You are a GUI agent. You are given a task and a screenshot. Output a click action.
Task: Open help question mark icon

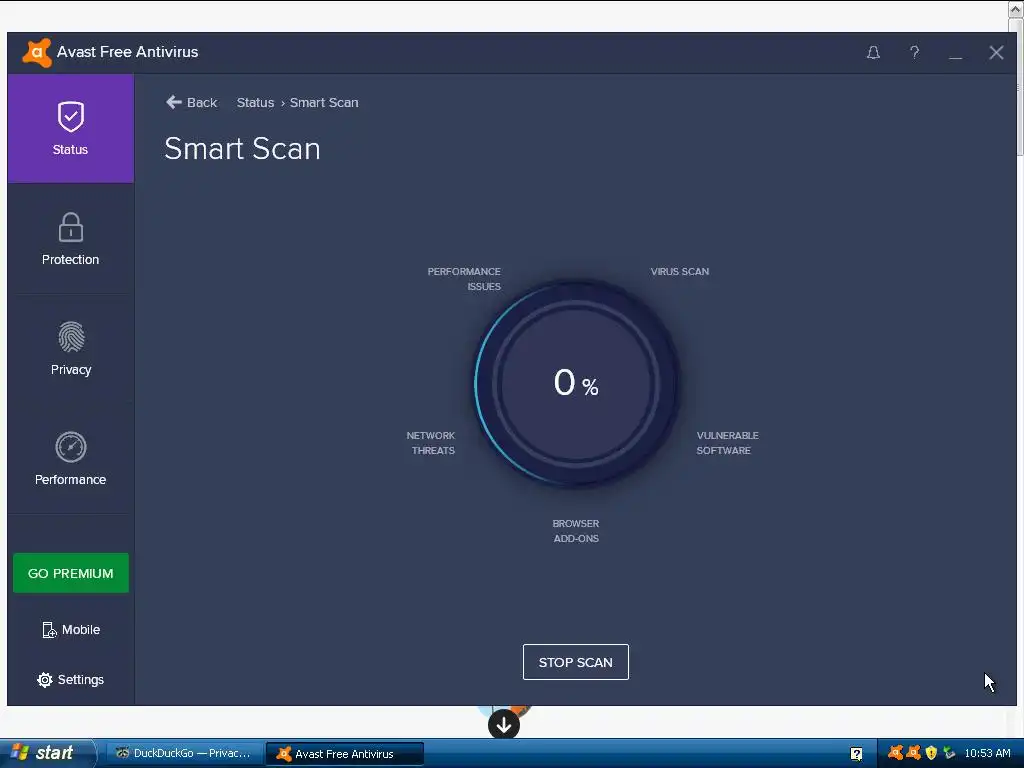(x=914, y=53)
